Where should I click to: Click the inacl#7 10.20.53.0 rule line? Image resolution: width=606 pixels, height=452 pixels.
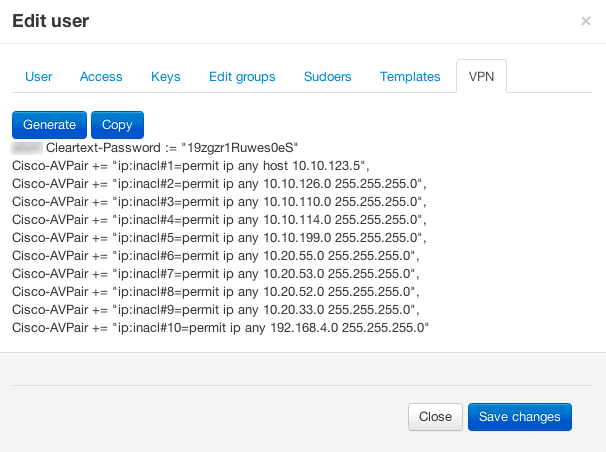coord(215,273)
